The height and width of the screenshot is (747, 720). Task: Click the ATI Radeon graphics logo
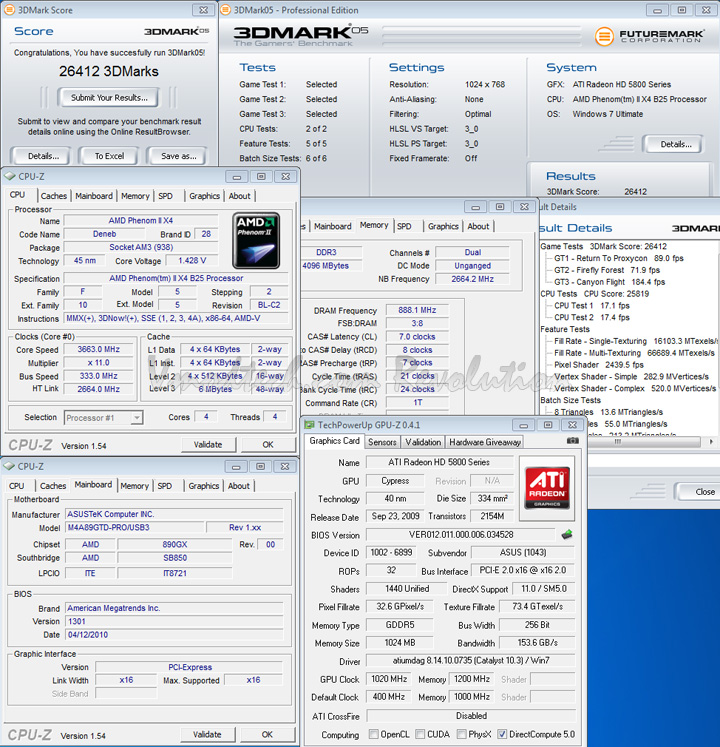pyautogui.click(x=547, y=488)
